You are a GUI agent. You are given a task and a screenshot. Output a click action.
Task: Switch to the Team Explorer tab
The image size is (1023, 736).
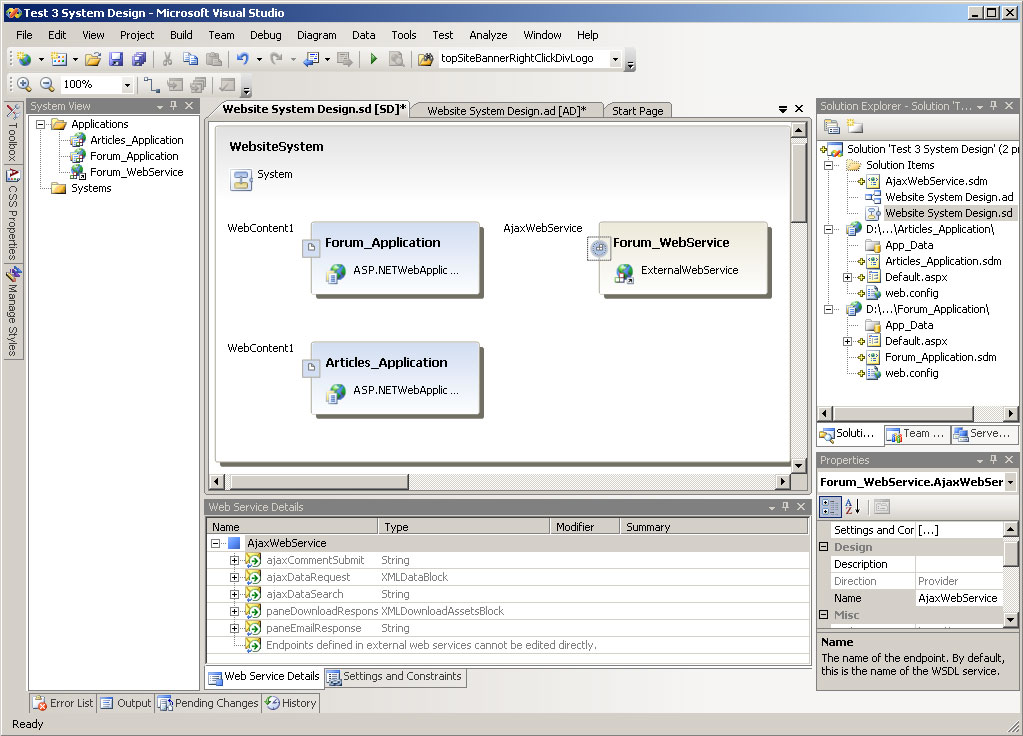point(917,434)
